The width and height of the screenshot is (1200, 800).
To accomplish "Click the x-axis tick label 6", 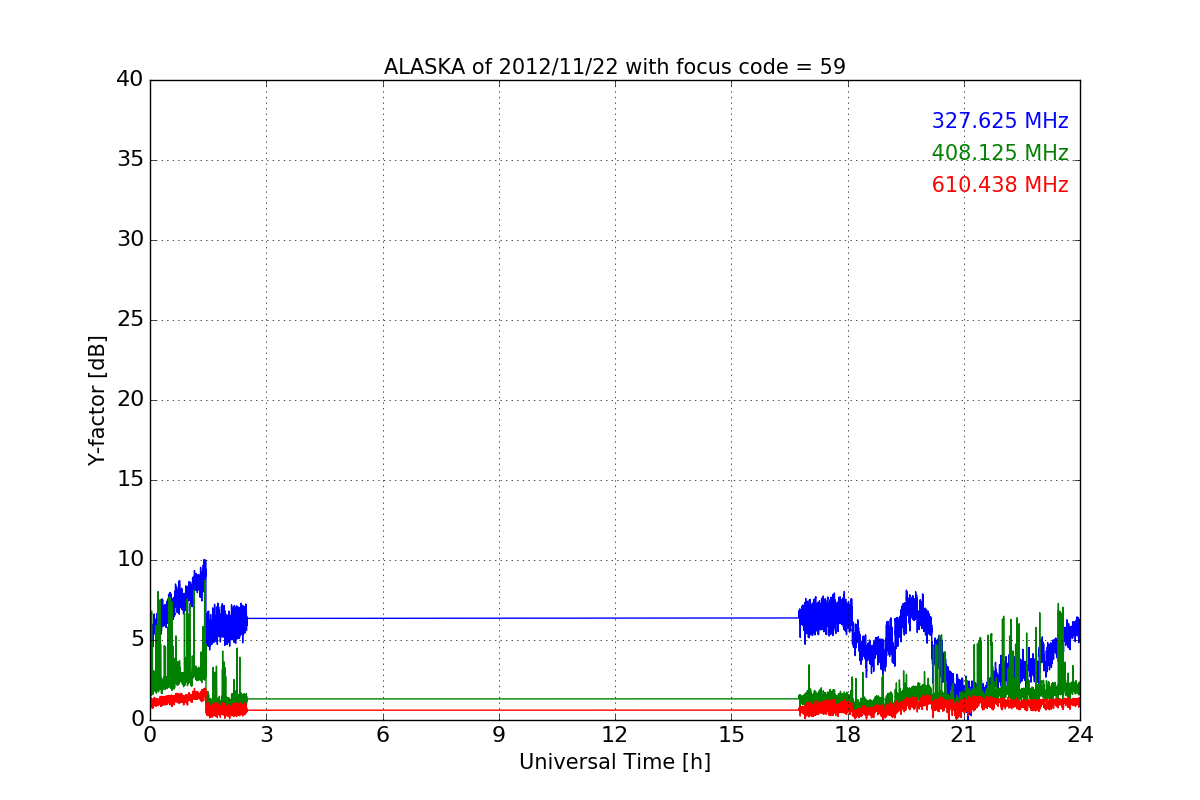I will [x=382, y=734].
